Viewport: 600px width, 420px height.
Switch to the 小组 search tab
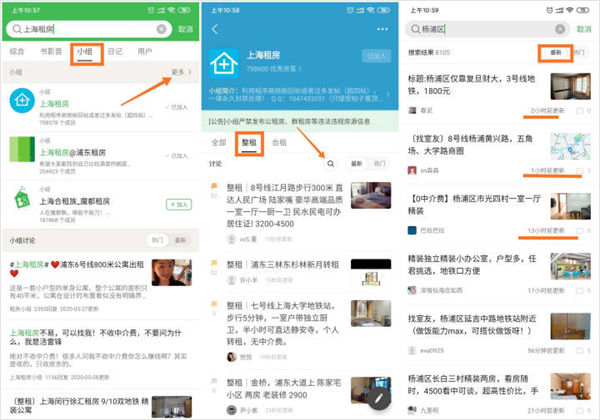pos(85,52)
